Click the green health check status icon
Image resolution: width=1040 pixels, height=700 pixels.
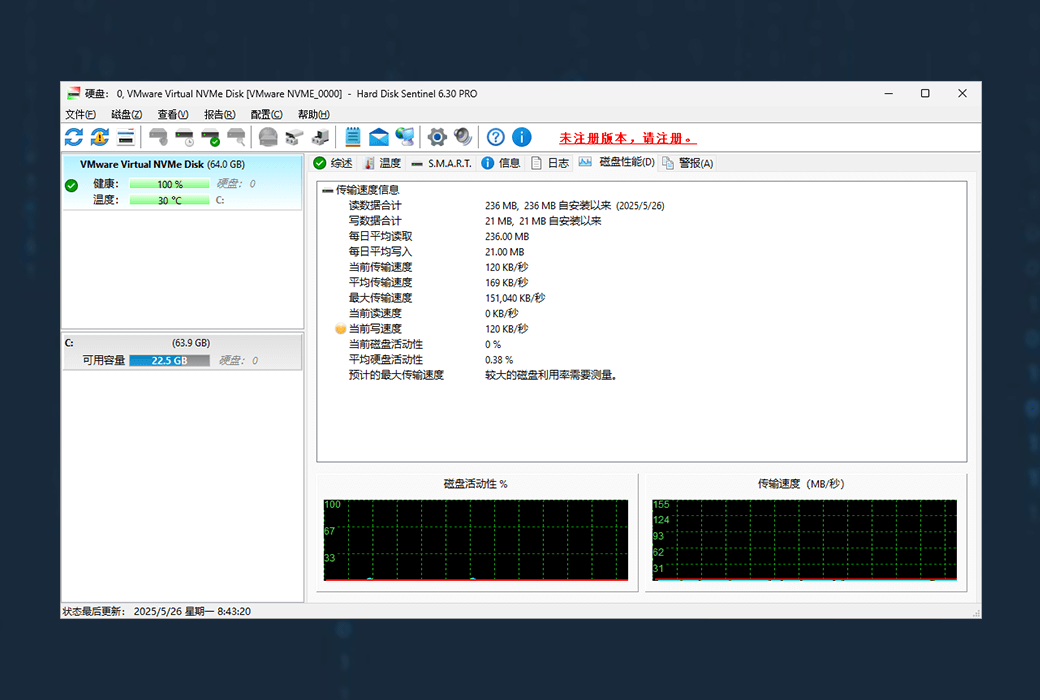coord(72,186)
